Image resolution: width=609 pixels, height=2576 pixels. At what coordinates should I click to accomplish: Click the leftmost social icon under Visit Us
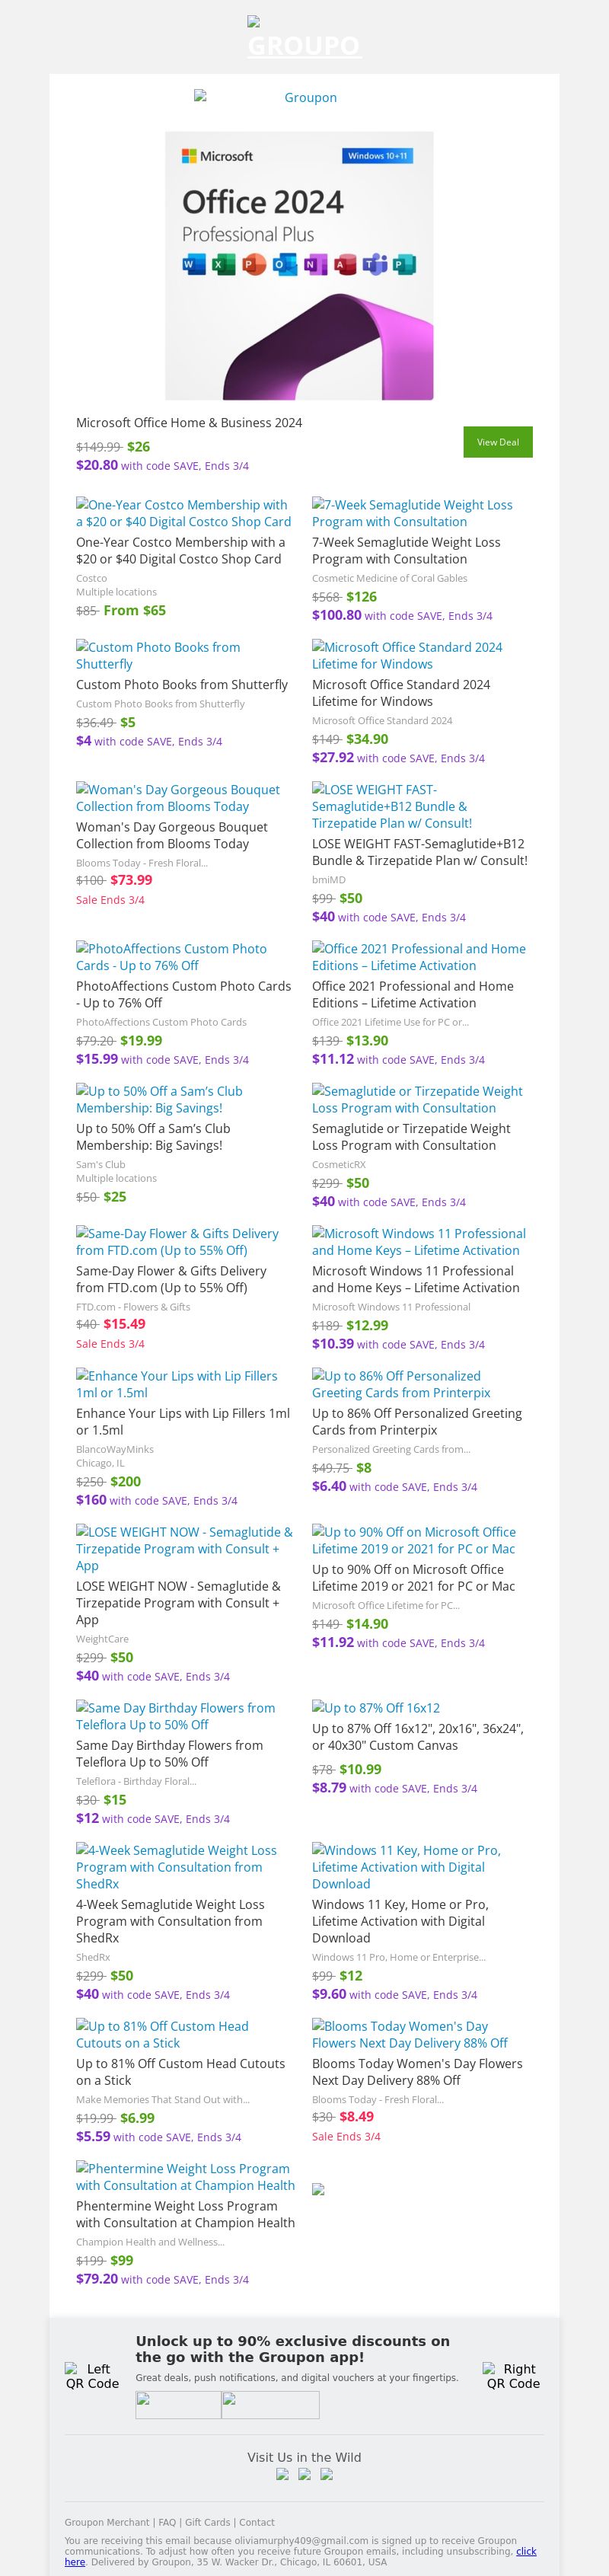(282, 2474)
